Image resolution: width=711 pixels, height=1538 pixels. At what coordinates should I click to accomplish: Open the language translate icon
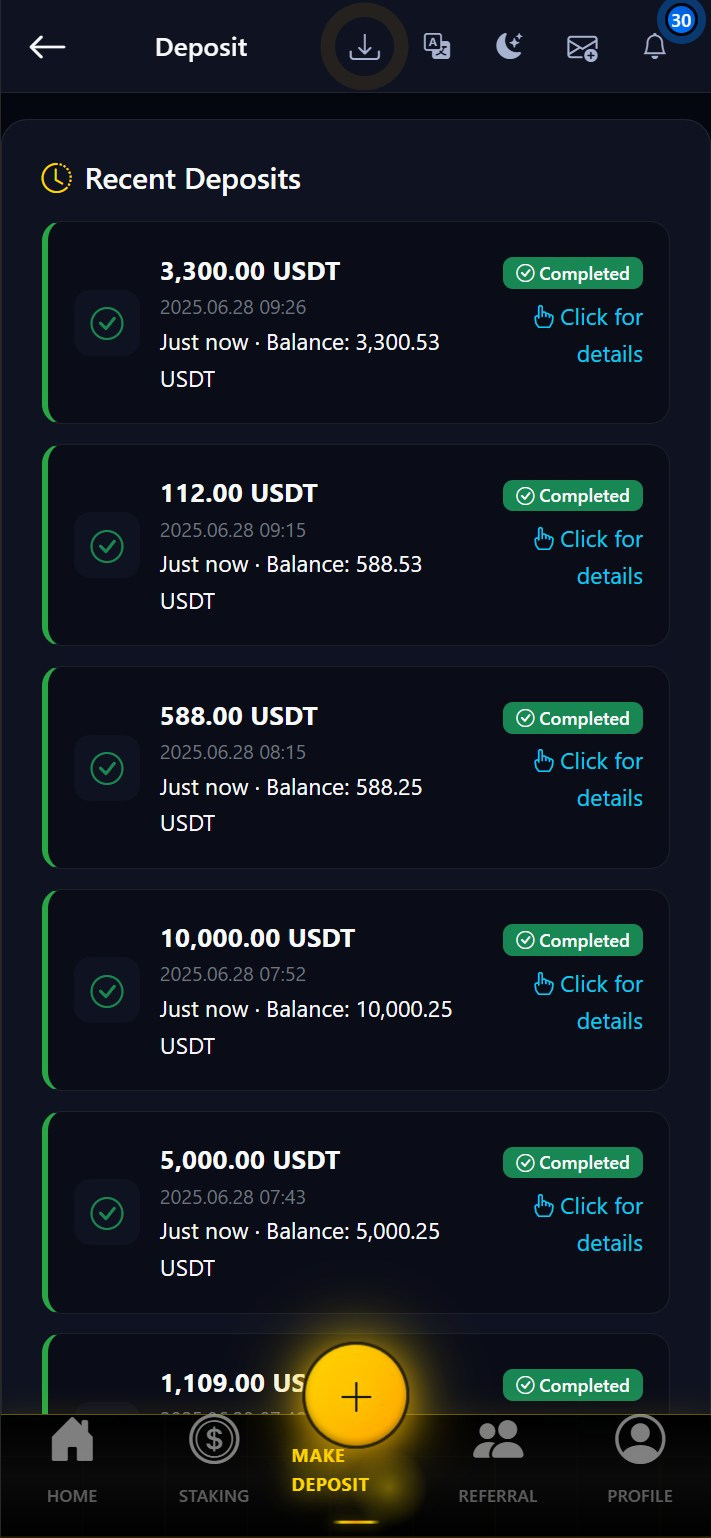[437, 47]
